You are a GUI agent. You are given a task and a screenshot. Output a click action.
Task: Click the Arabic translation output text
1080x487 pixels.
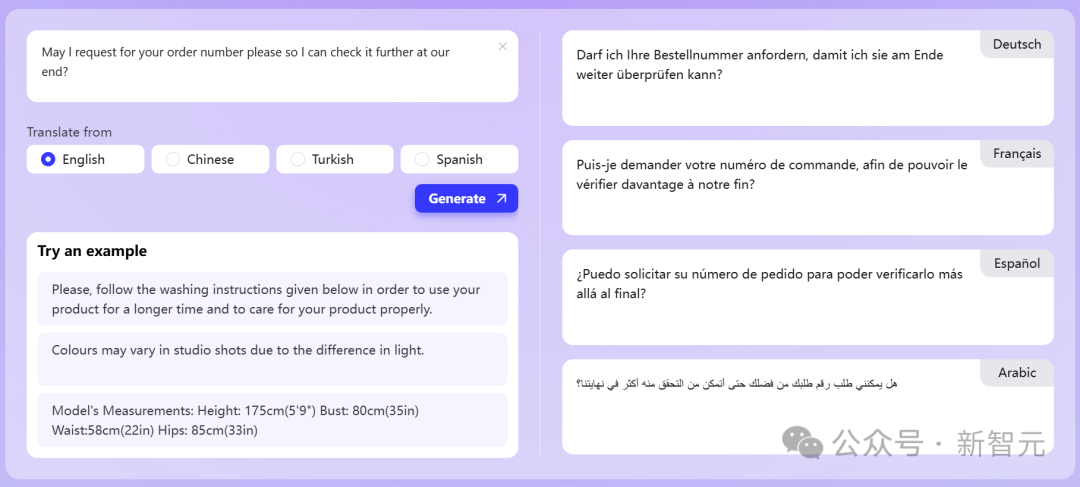pos(736,383)
